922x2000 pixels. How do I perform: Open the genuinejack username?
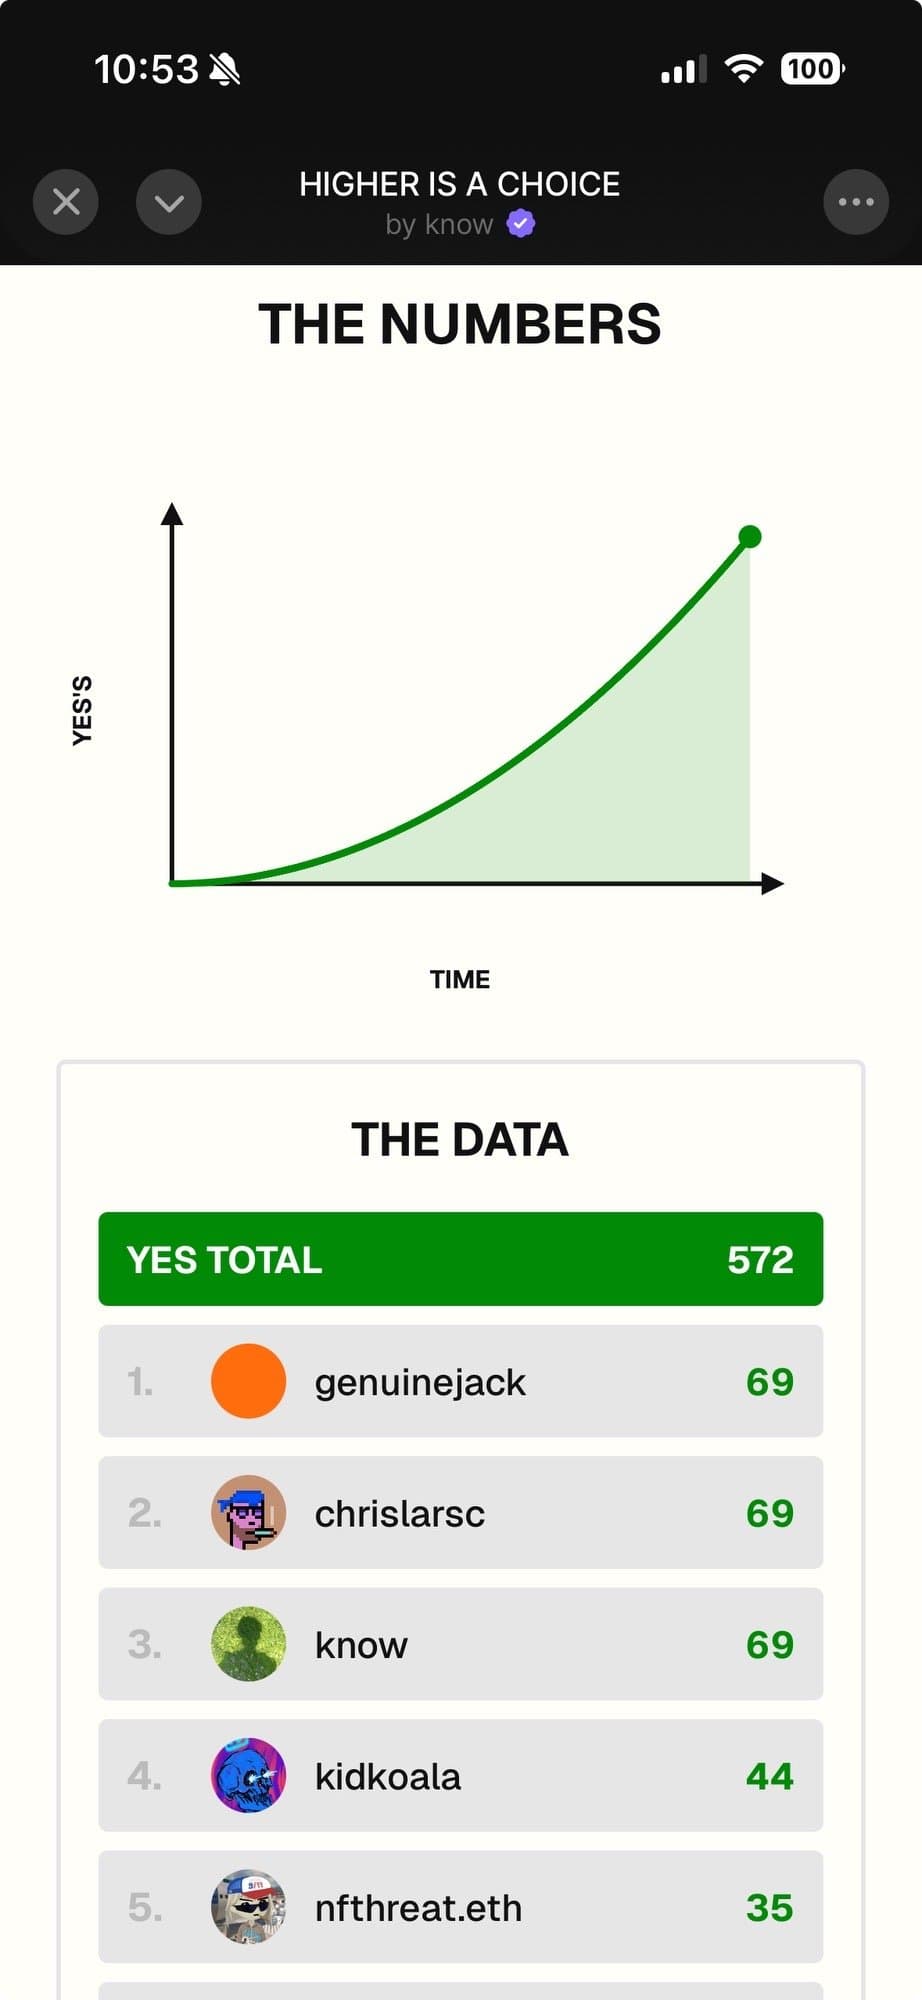[x=420, y=1382]
